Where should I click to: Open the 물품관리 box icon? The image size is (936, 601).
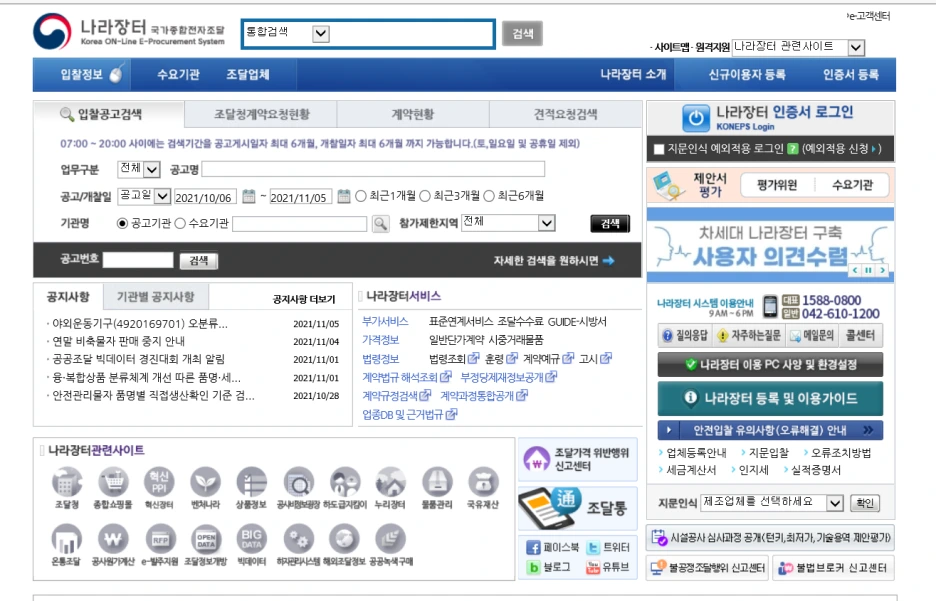(x=437, y=482)
